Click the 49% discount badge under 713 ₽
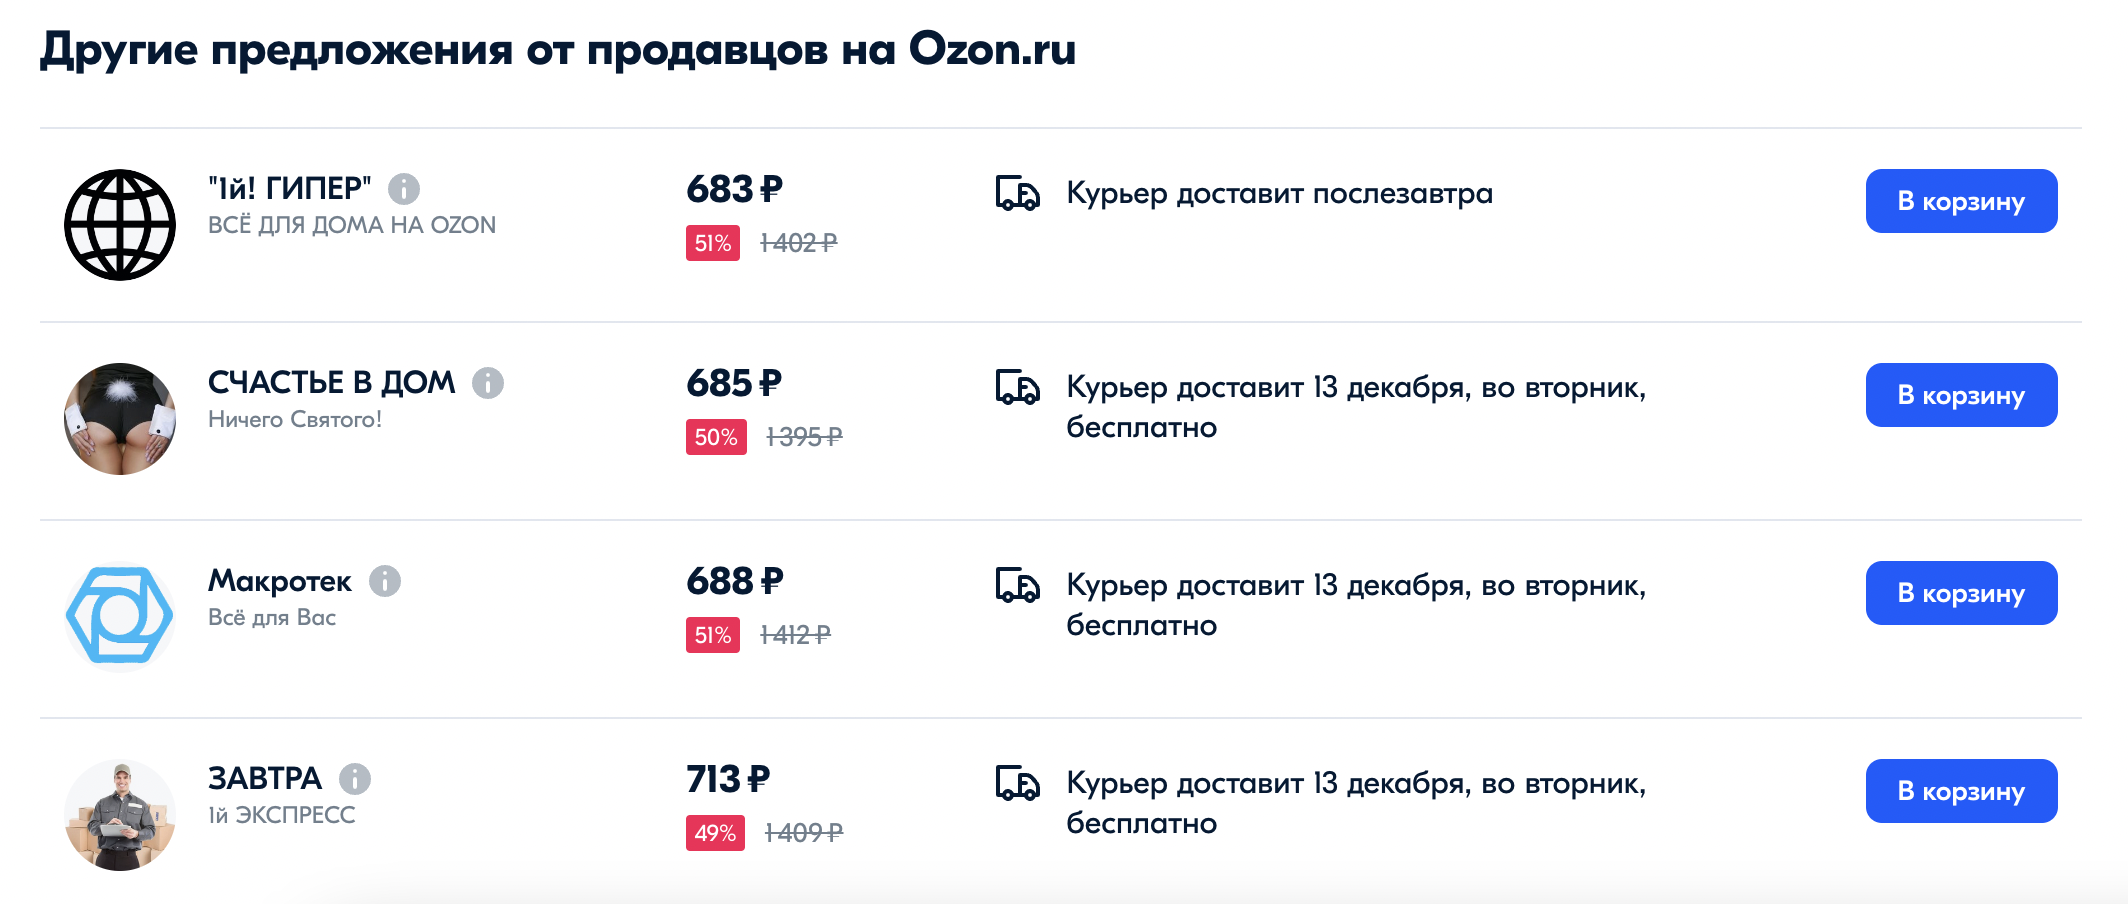 [715, 833]
